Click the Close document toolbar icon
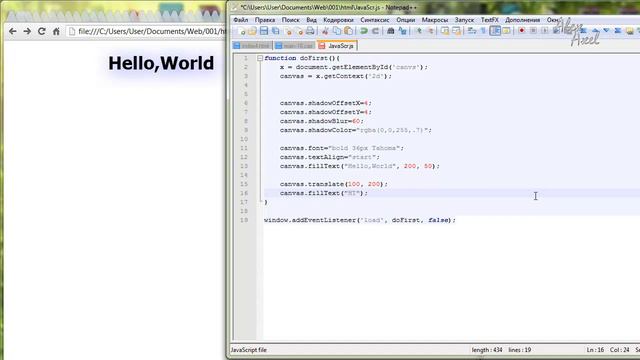 click(288, 31)
